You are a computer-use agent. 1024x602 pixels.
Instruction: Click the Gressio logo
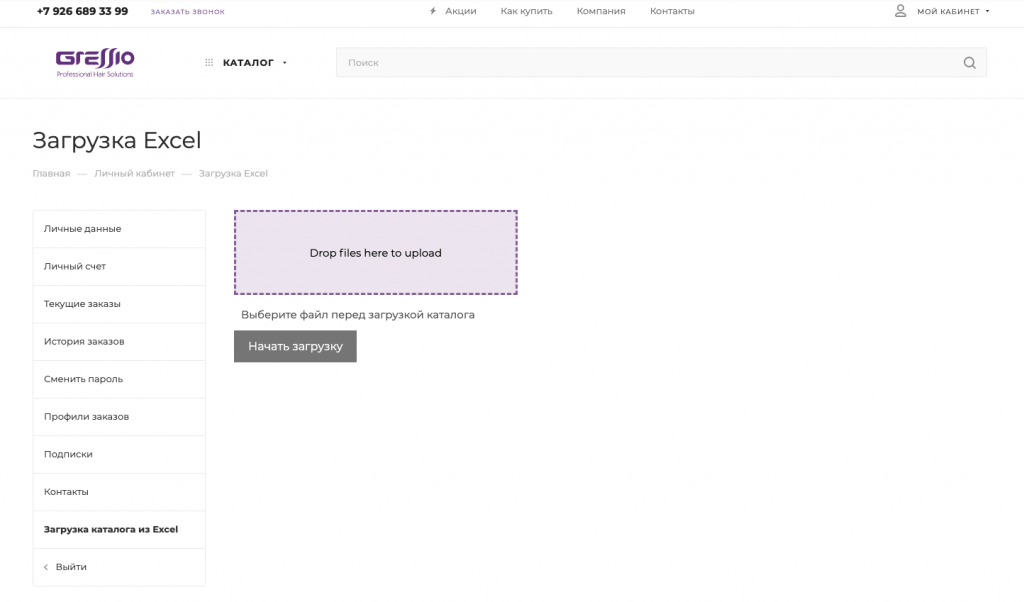point(95,62)
